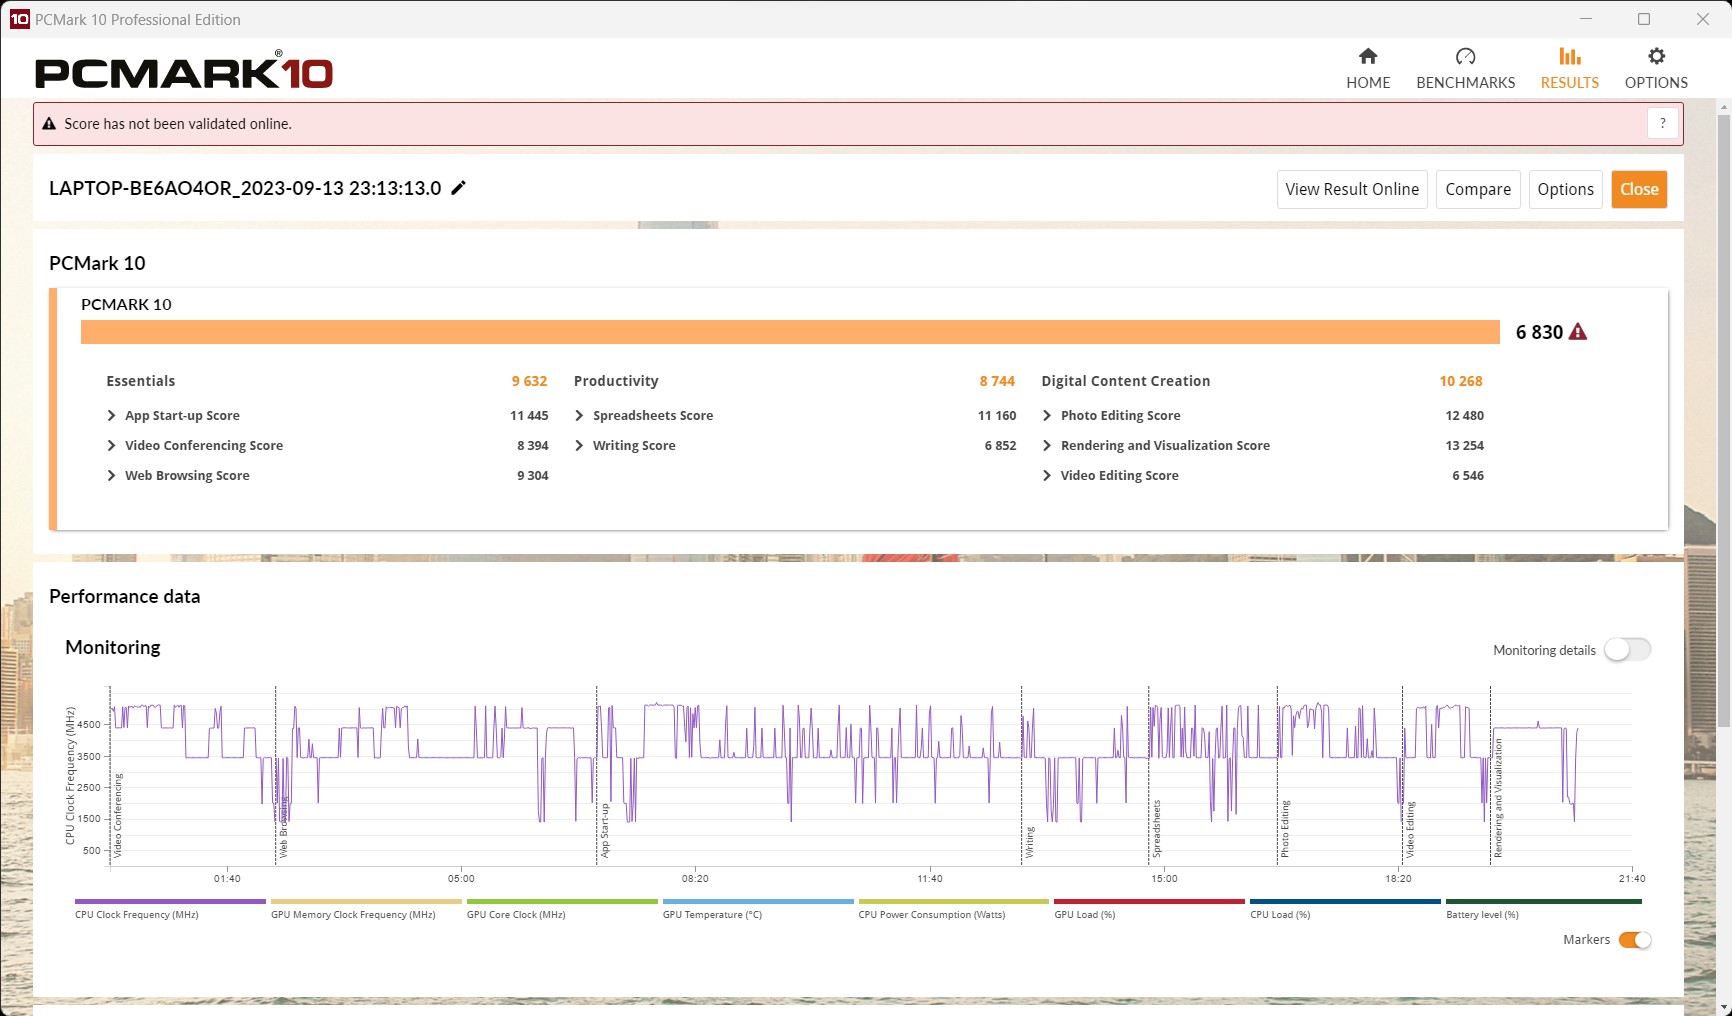Click the Essentials heading

(x=141, y=381)
